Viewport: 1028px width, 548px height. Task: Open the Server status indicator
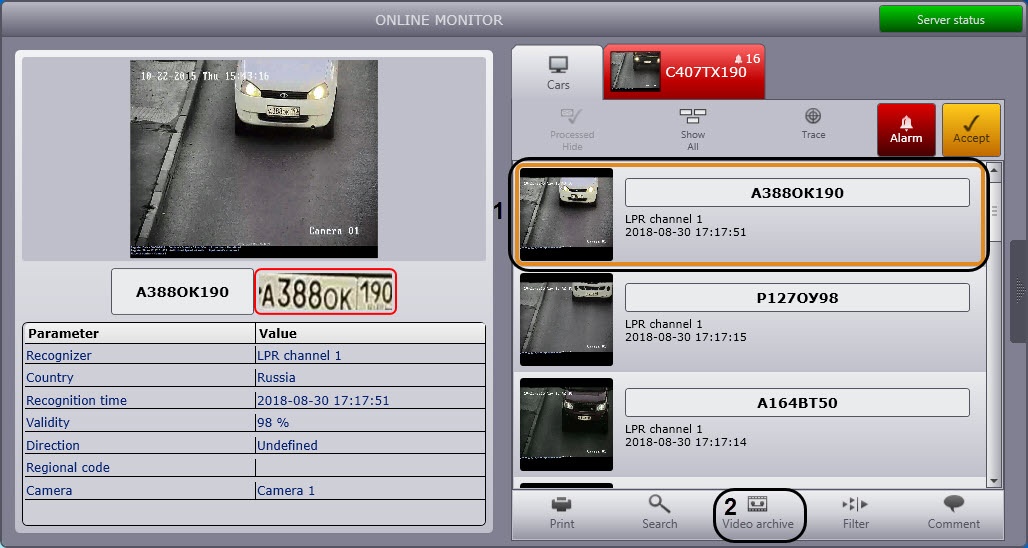950,20
